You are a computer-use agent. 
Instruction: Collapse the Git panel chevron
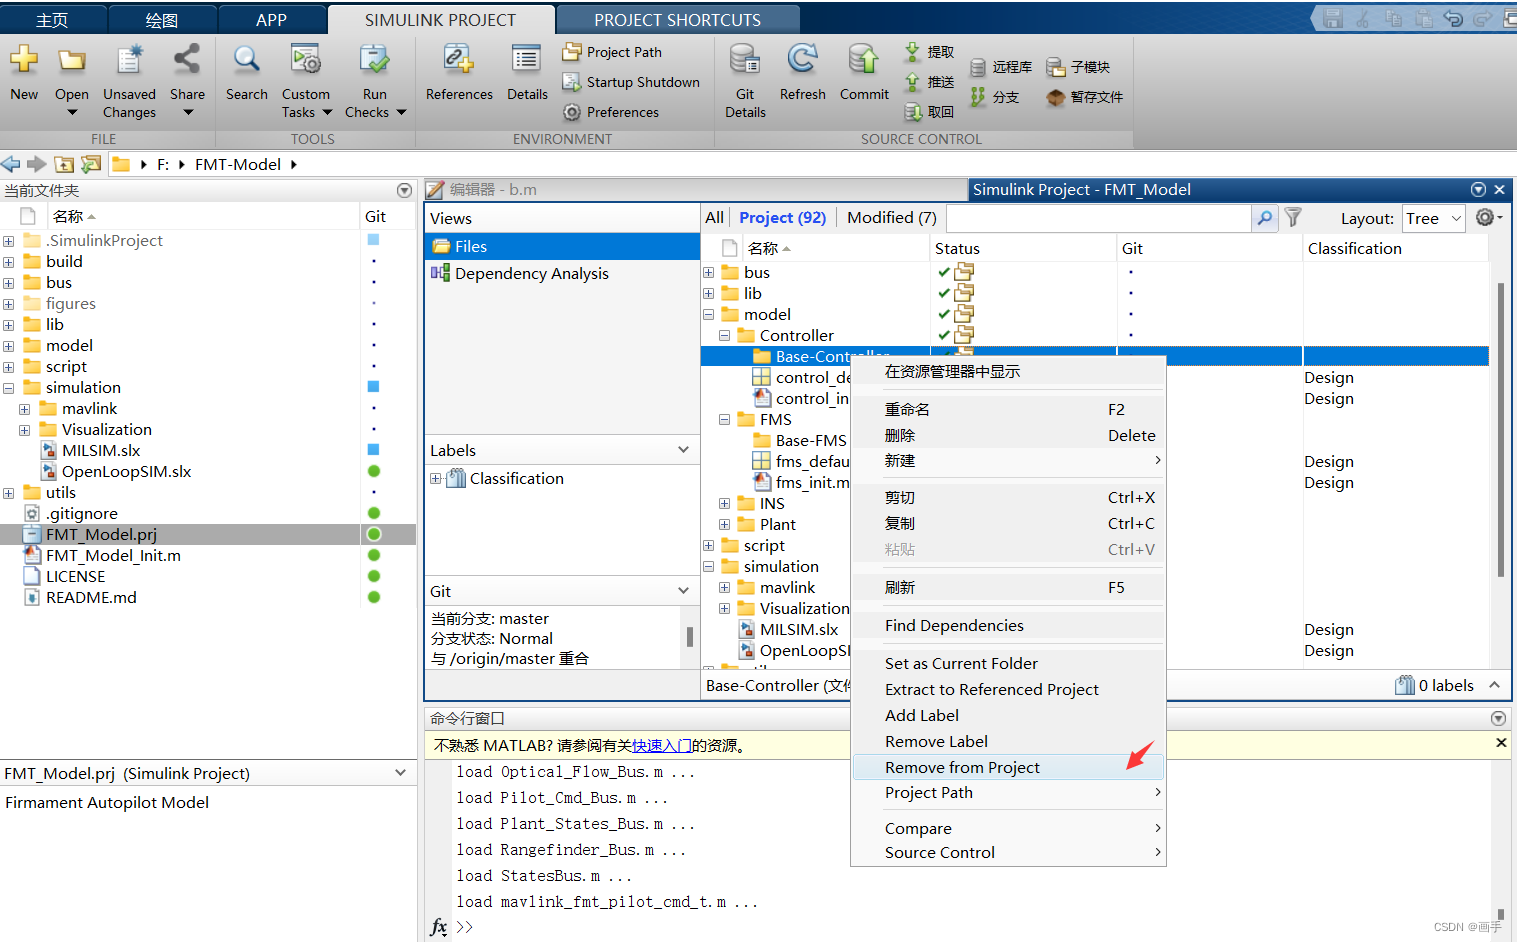click(683, 591)
